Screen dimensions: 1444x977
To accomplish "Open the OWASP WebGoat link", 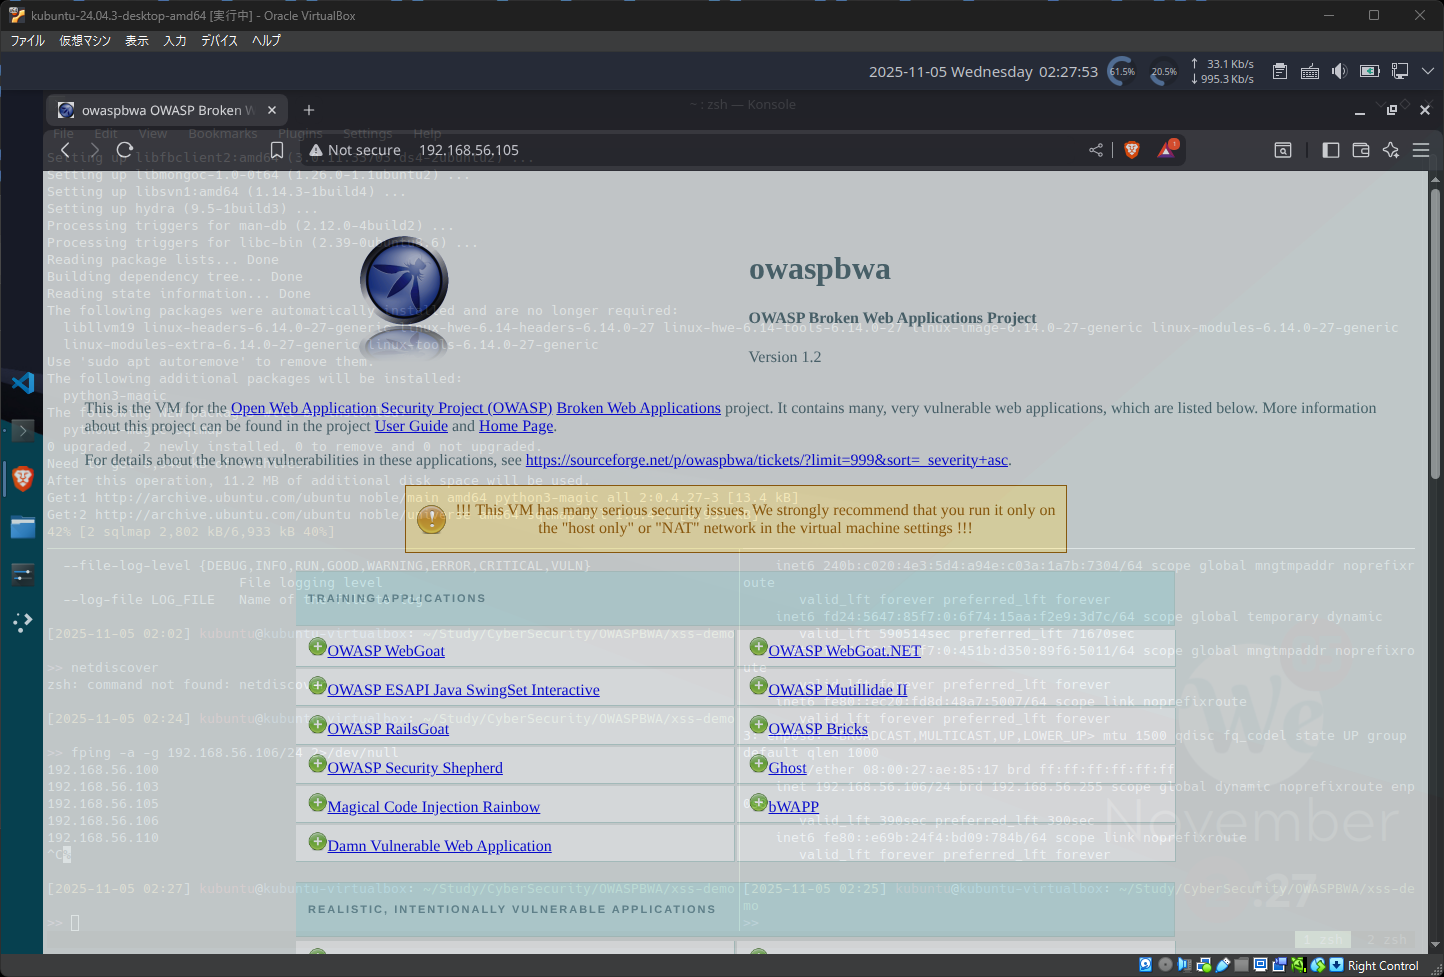I will pos(386,651).
